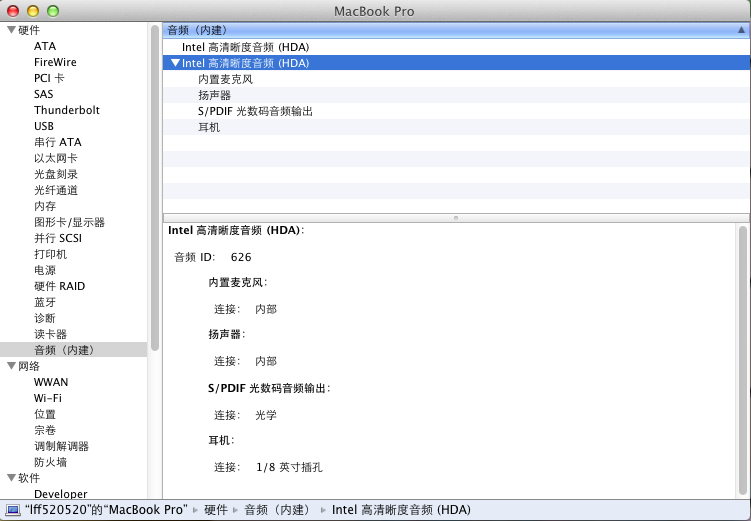Collapse the 硬件 section triangle
Viewport: 751px width, 521px height.
10,30
